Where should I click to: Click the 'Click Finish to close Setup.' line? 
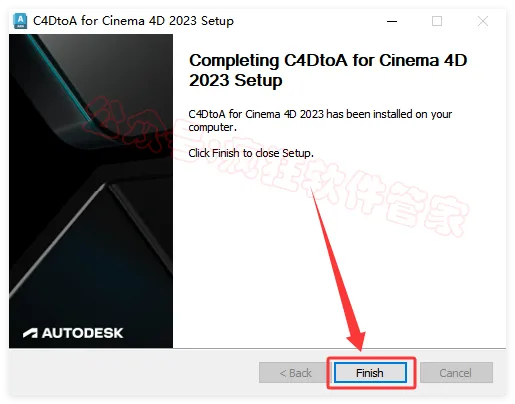tap(251, 153)
